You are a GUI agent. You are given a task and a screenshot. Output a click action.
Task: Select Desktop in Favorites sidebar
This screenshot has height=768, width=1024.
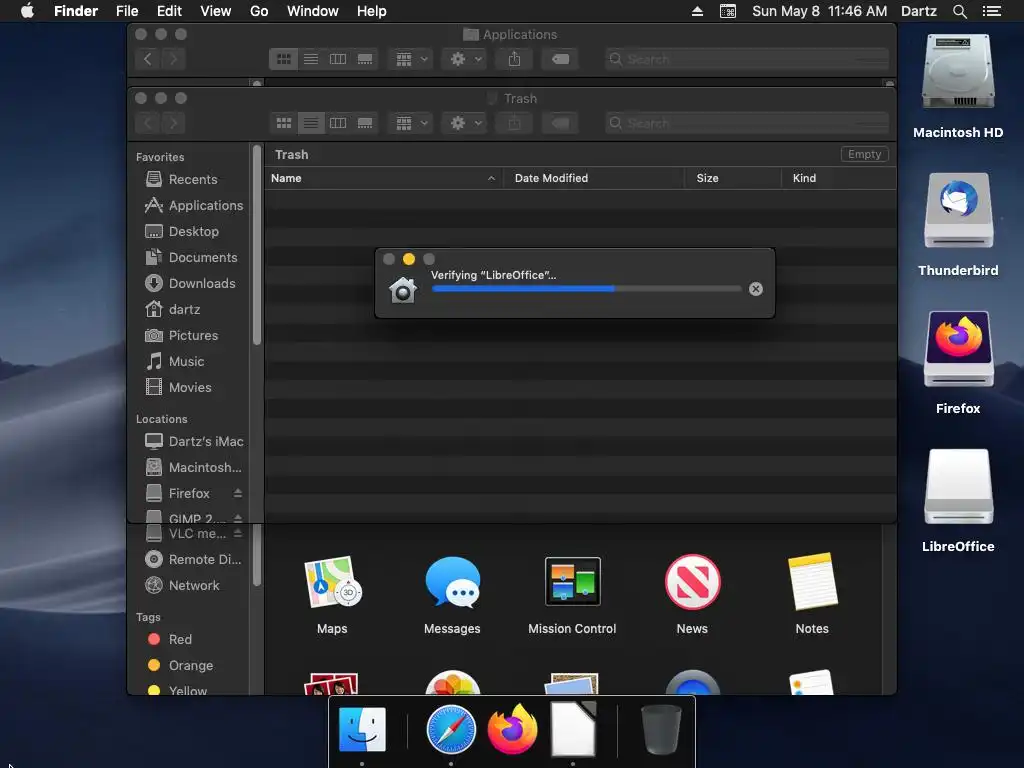click(x=182, y=231)
